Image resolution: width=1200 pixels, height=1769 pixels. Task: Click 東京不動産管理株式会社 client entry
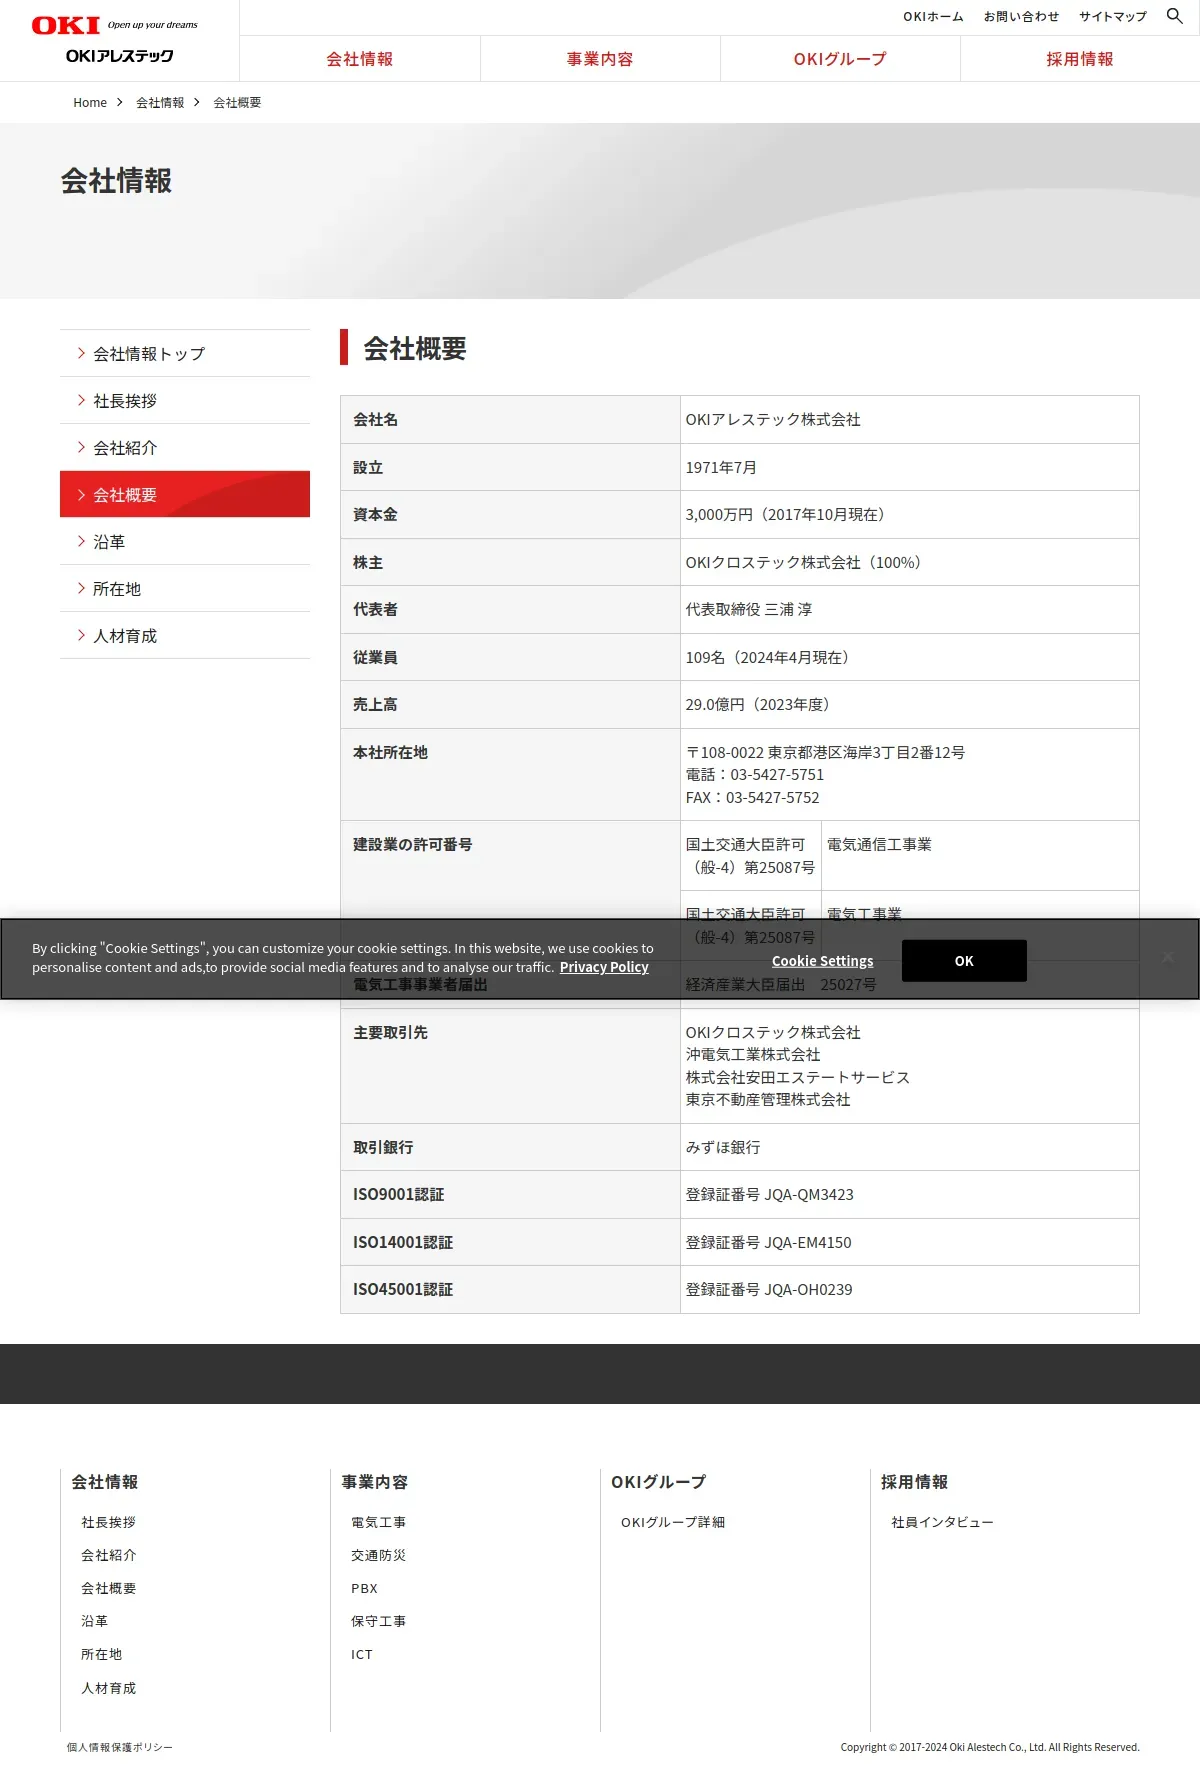[x=768, y=1100]
